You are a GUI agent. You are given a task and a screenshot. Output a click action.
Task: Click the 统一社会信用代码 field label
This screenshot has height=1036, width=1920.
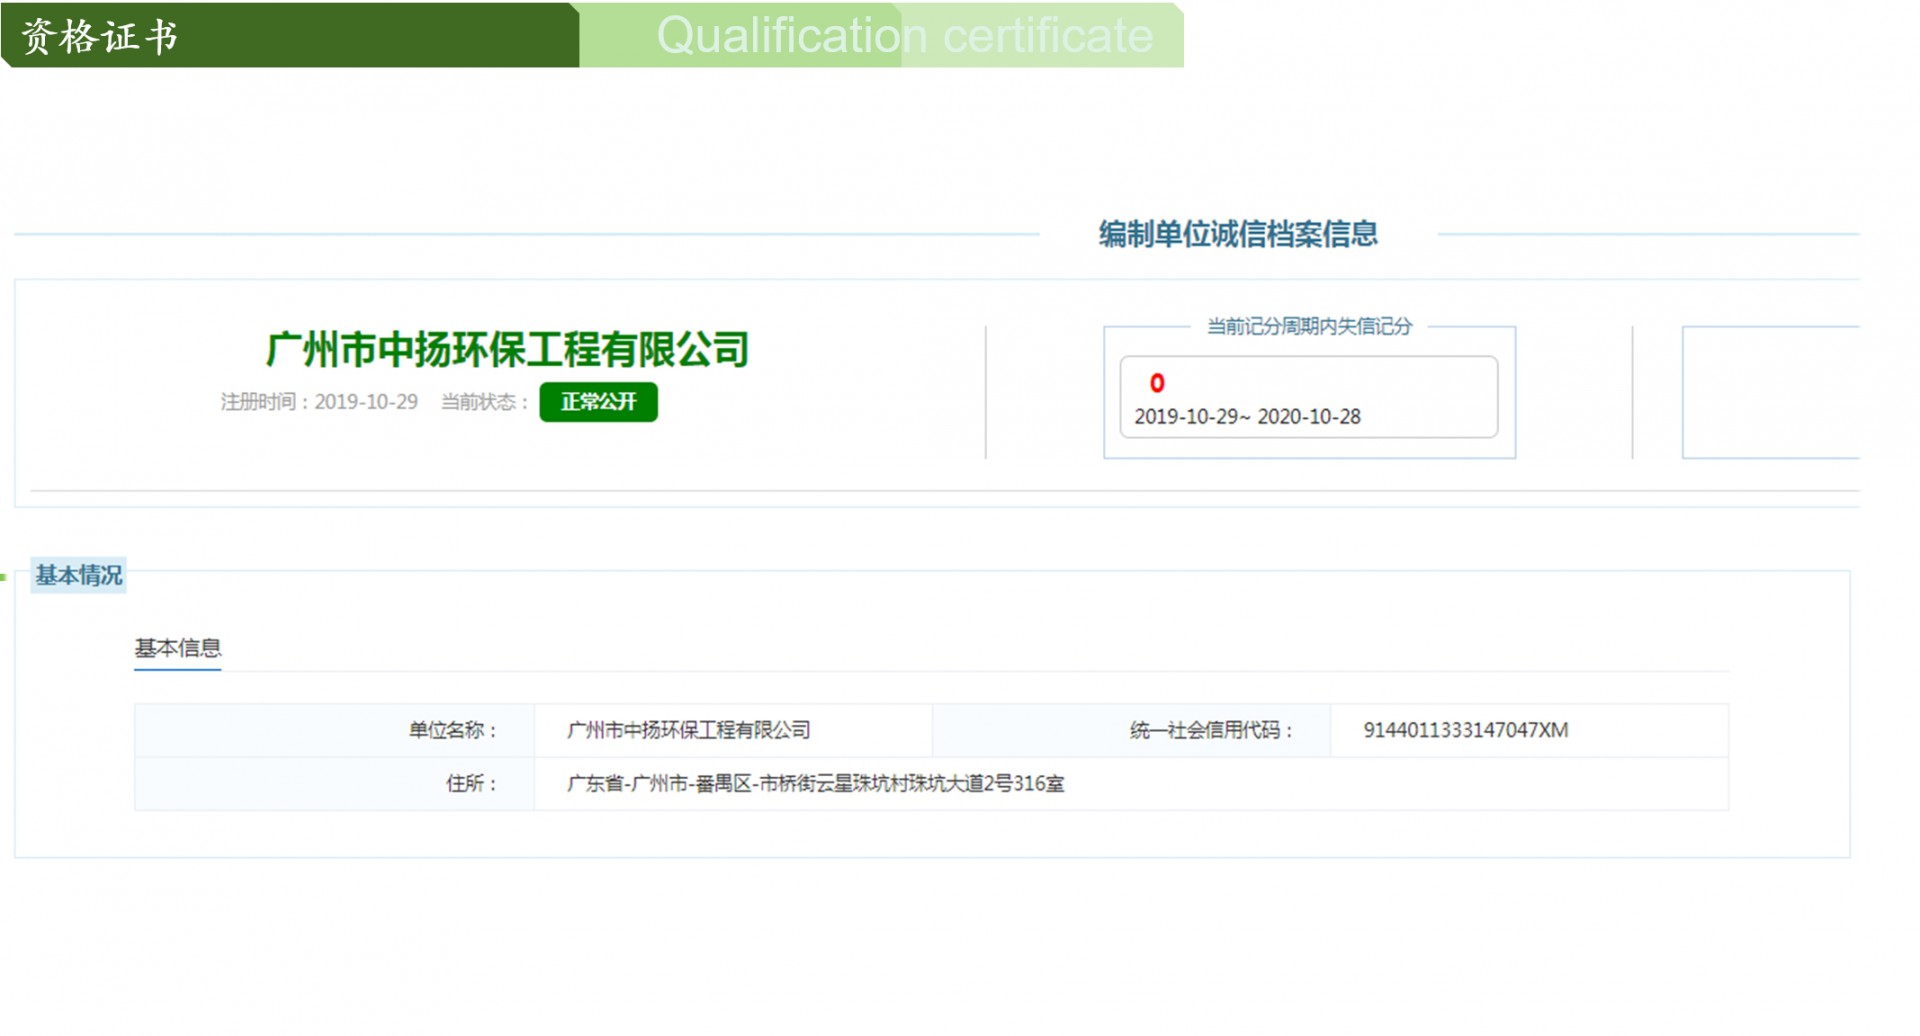coord(1212,730)
